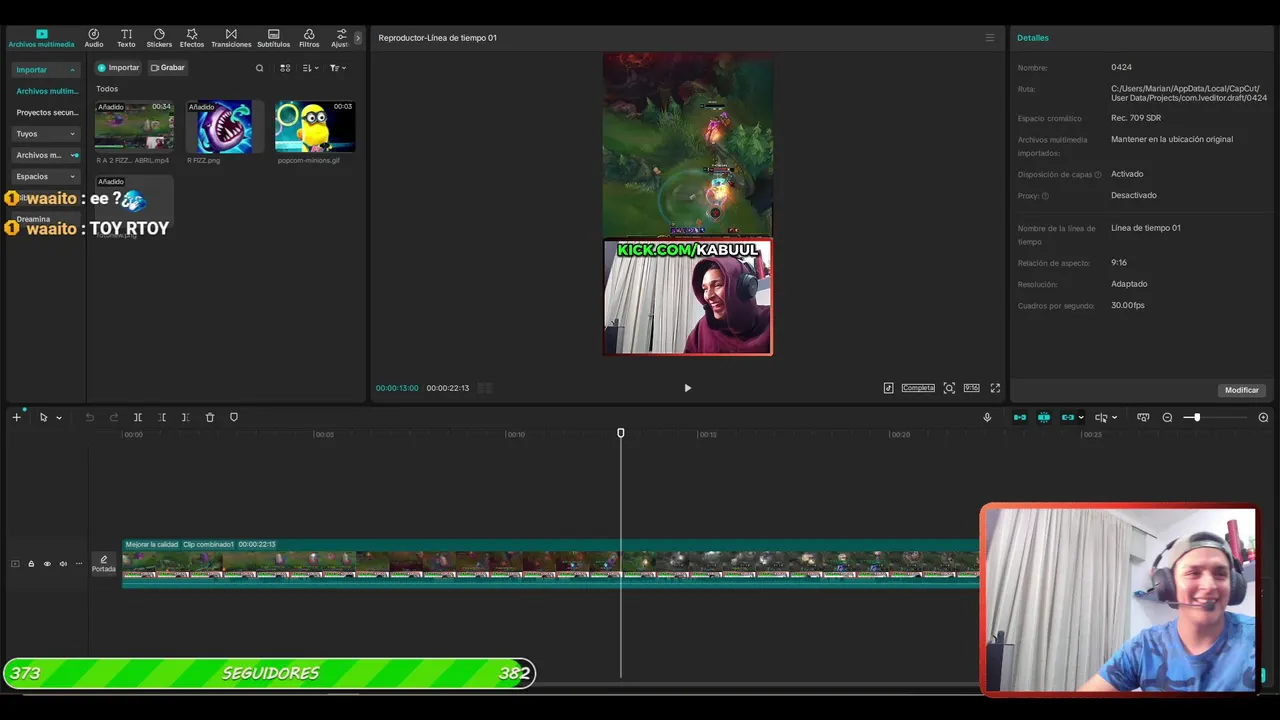1280x720 pixels.
Task: Open the linkage options dropdown arrow
Action: [1081, 418]
